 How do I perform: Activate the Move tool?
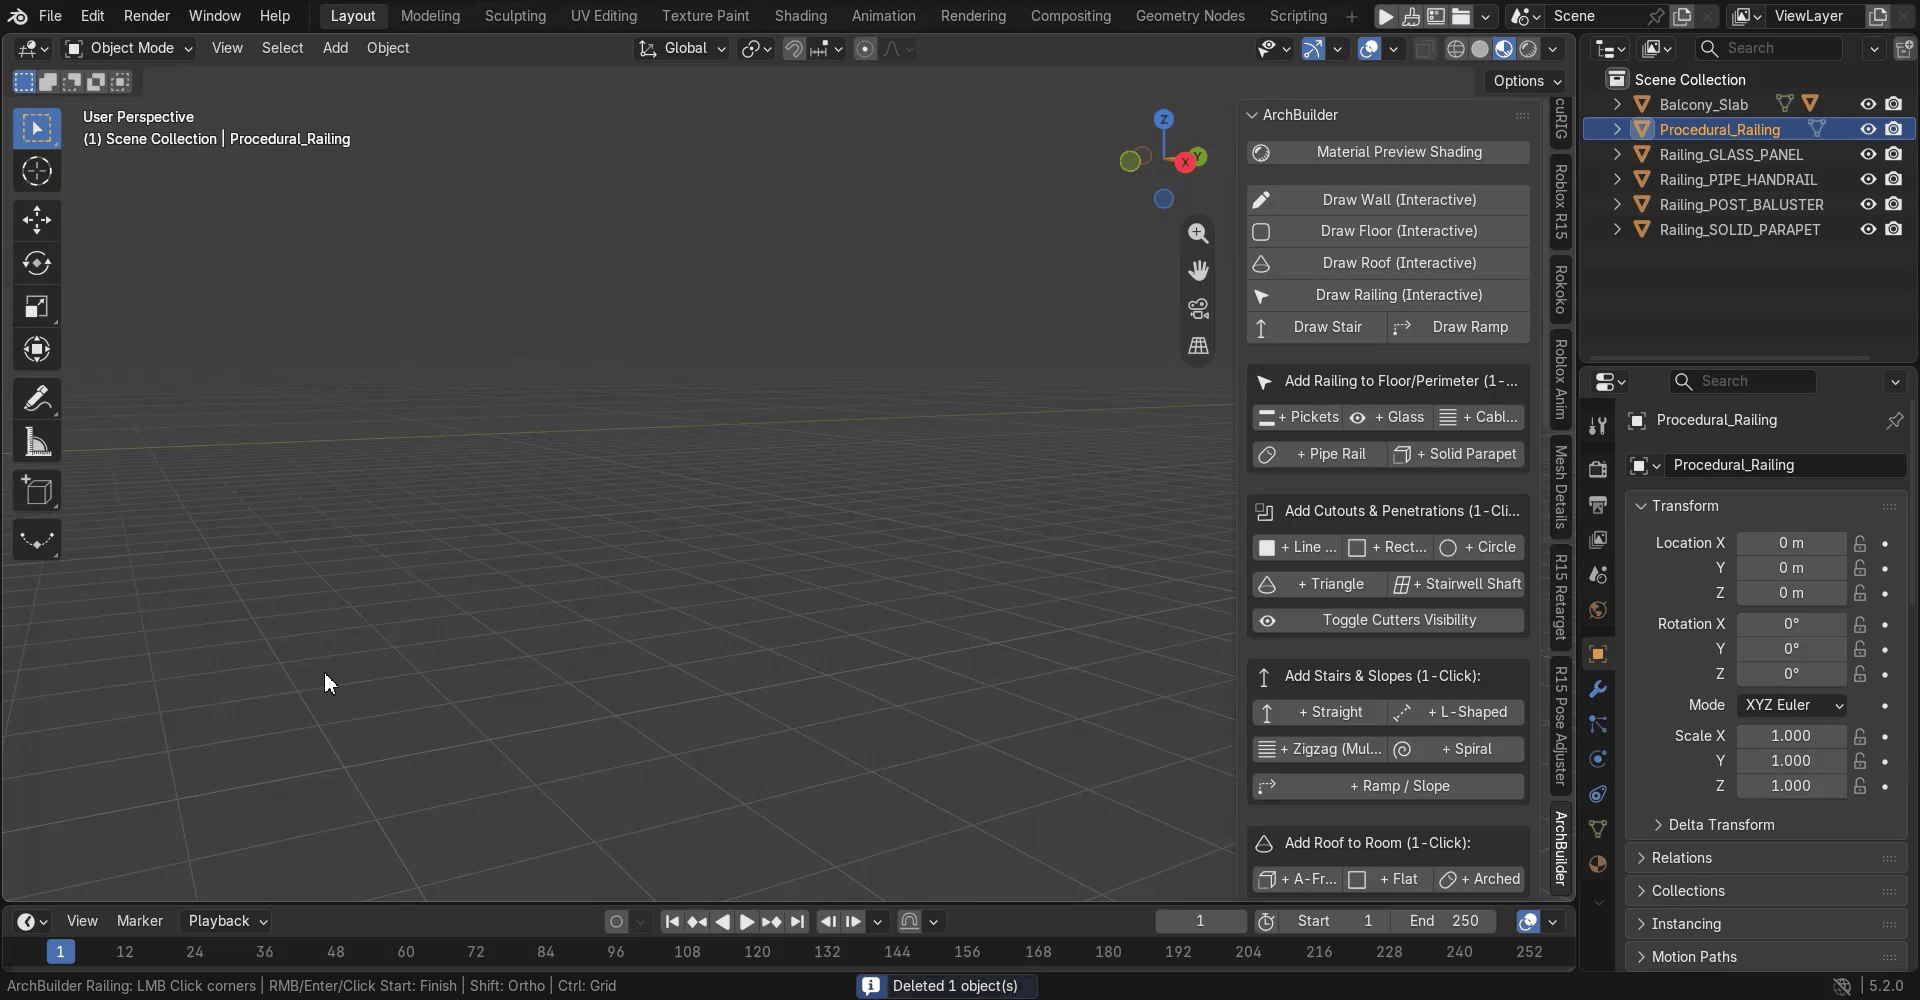pyautogui.click(x=37, y=220)
